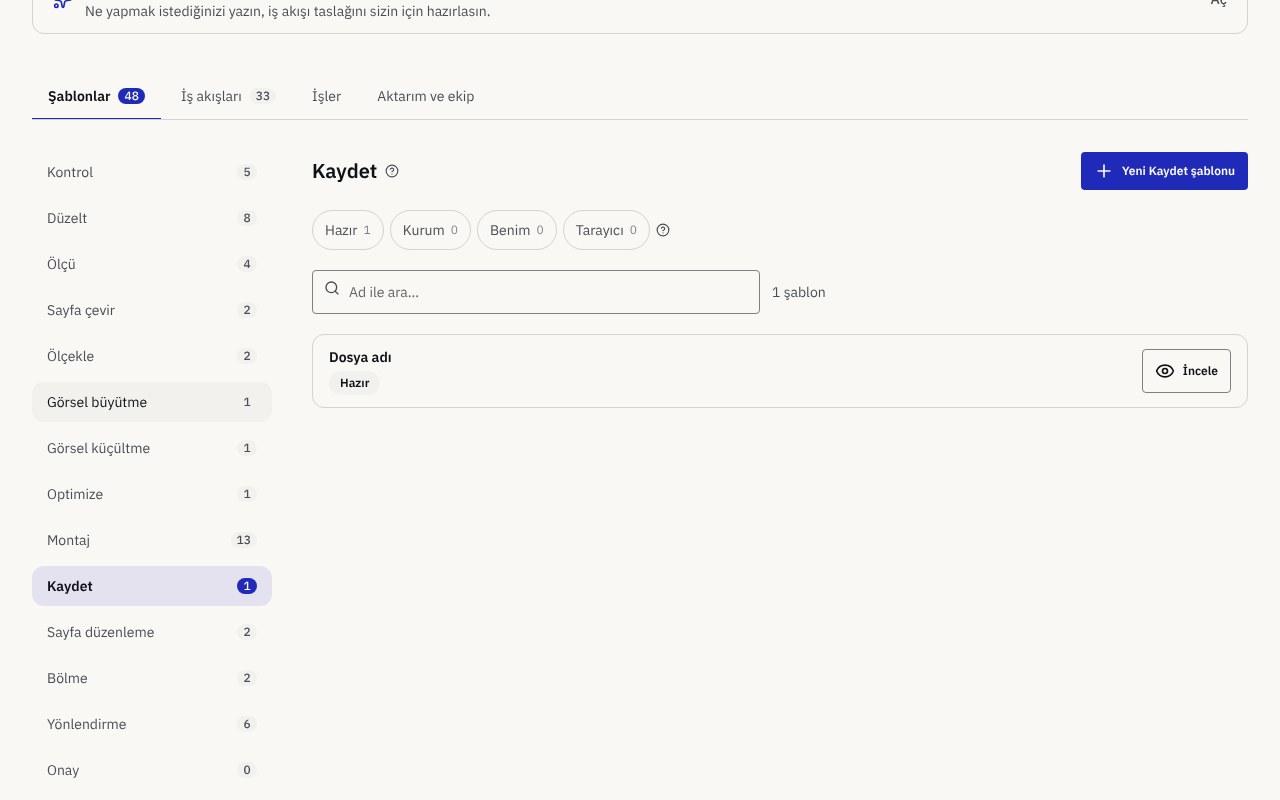The image size is (1280, 800).
Task: Click the Hazır badge under Dosya adı
Action: [x=354, y=383]
